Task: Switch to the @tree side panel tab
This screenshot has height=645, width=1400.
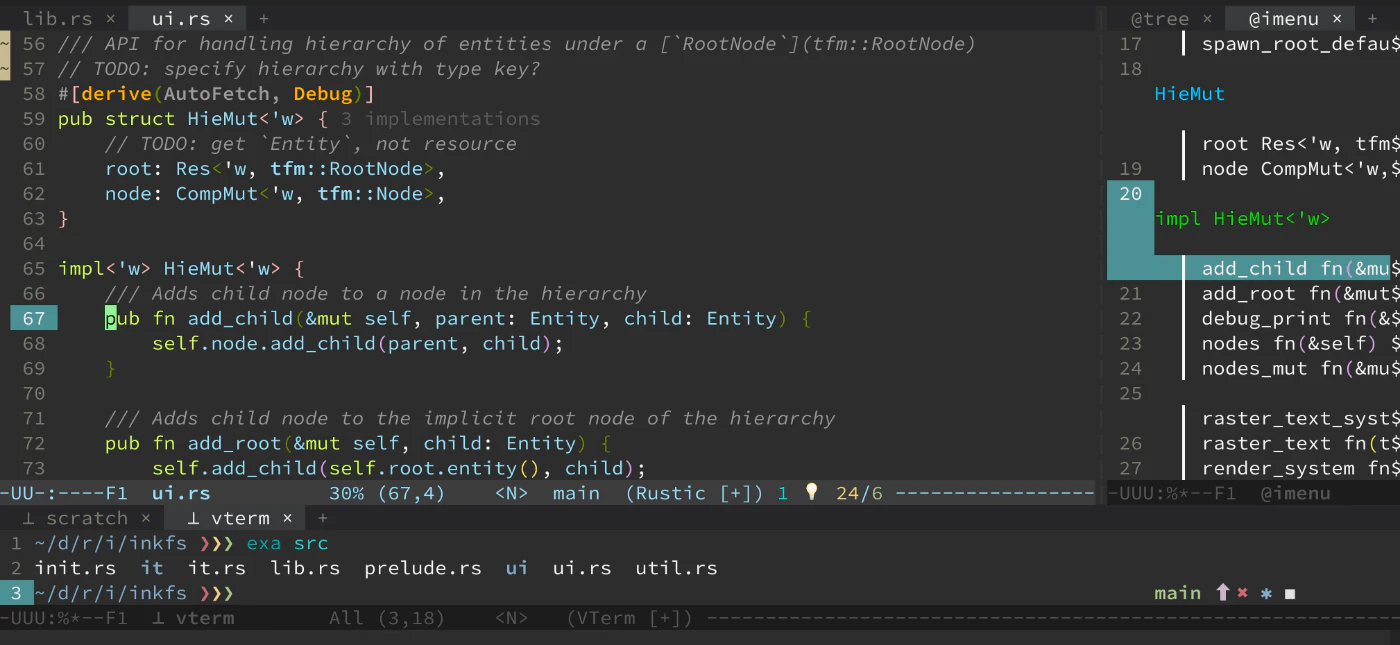Action: pyautogui.click(x=1160, y=18)
